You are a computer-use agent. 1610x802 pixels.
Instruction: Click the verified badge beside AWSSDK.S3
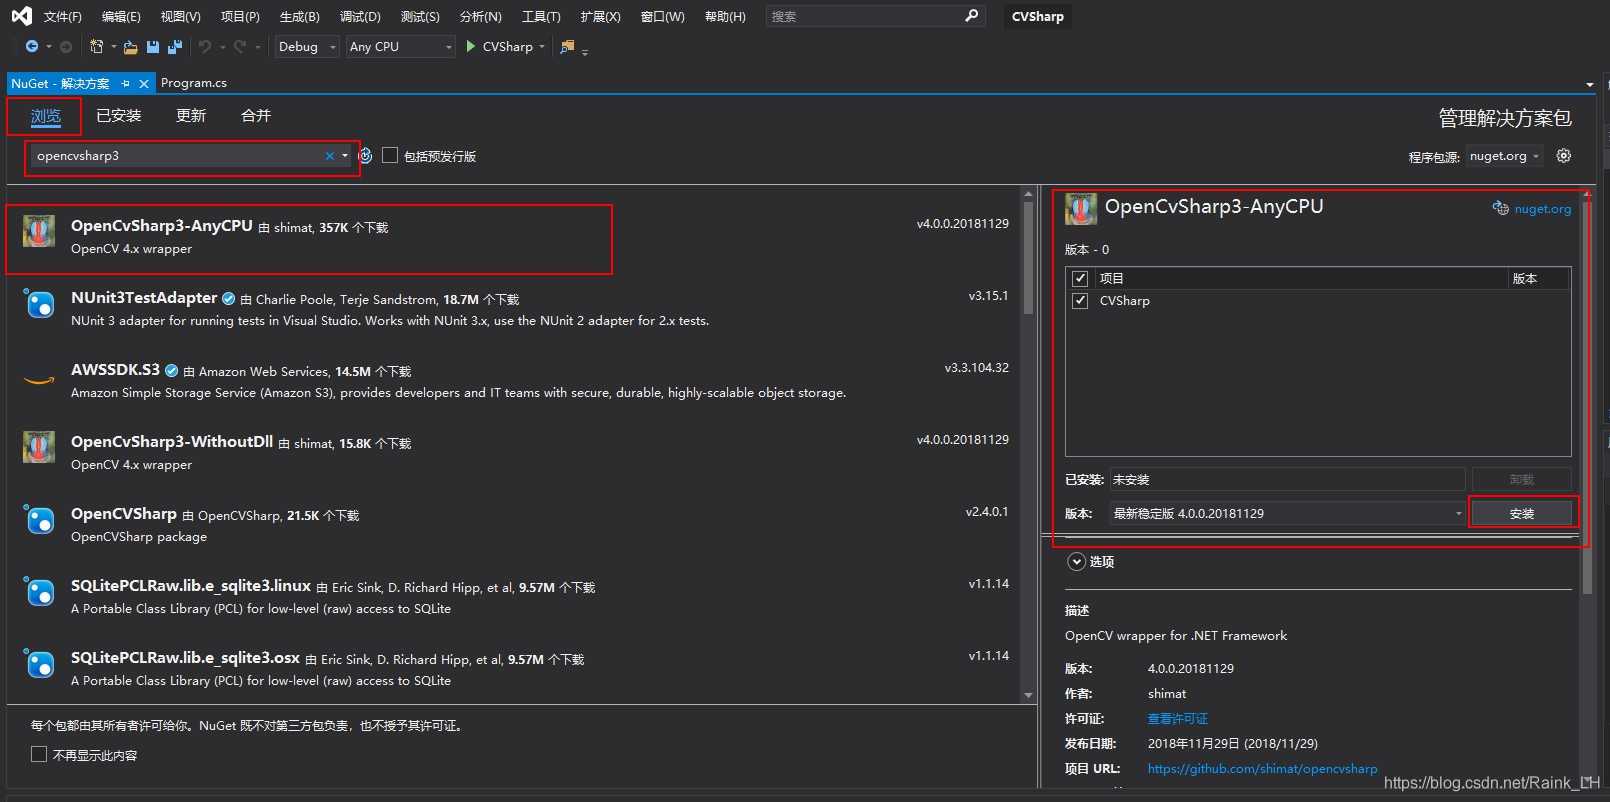pyautogui.click(x=171, y=370)
